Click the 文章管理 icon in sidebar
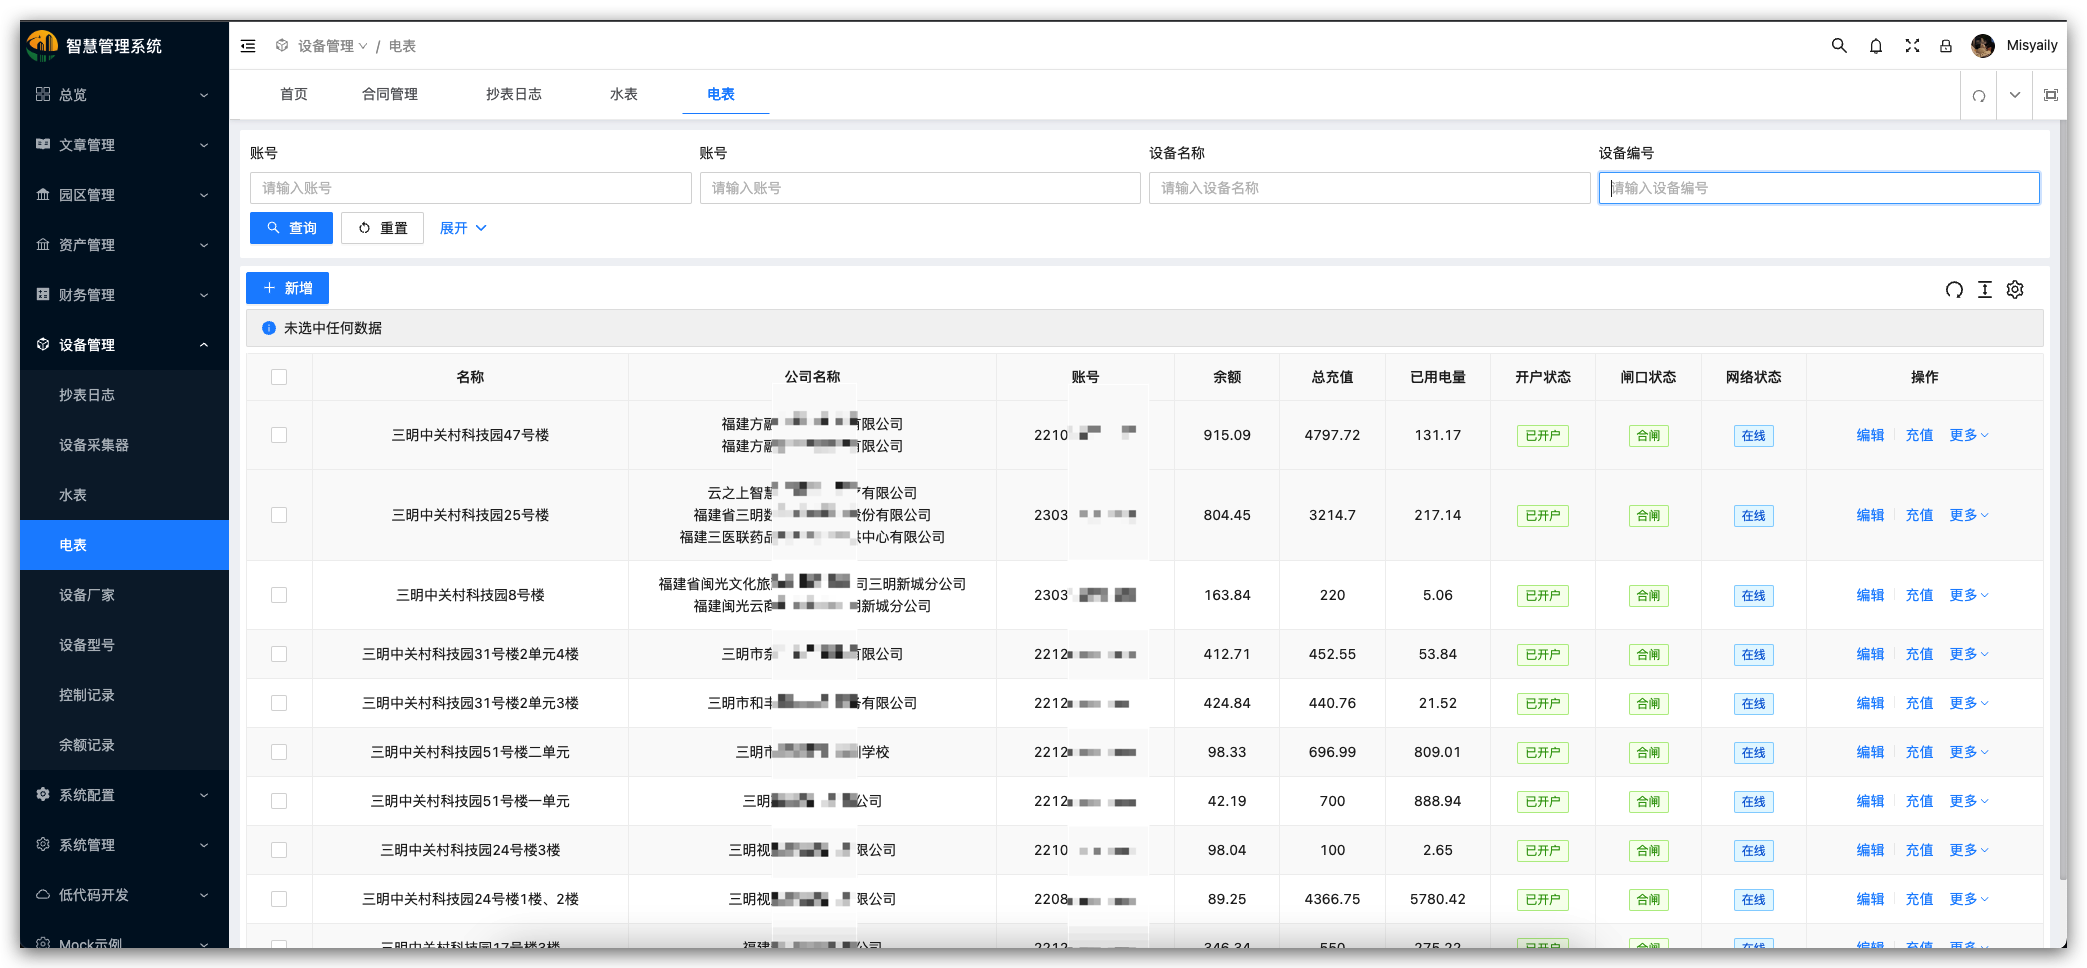 (43, 144)
